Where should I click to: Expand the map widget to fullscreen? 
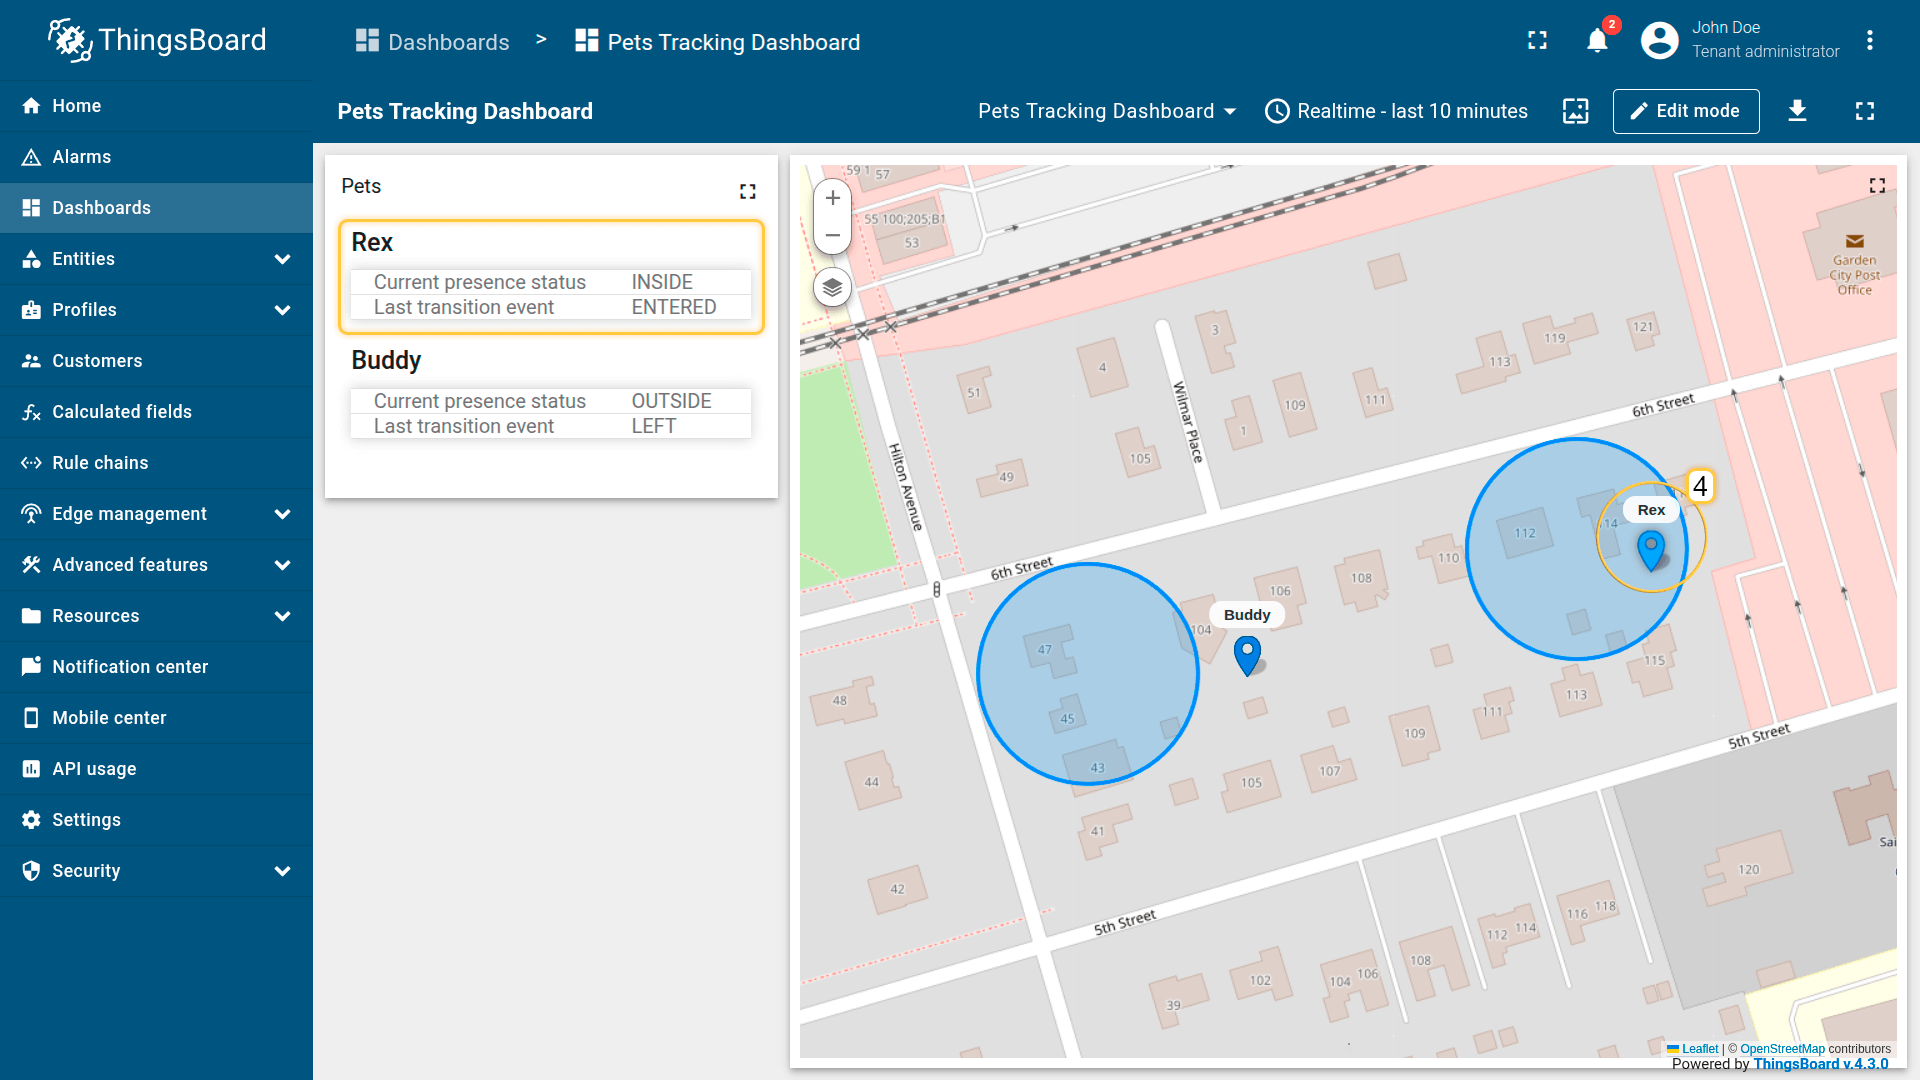1877,186
